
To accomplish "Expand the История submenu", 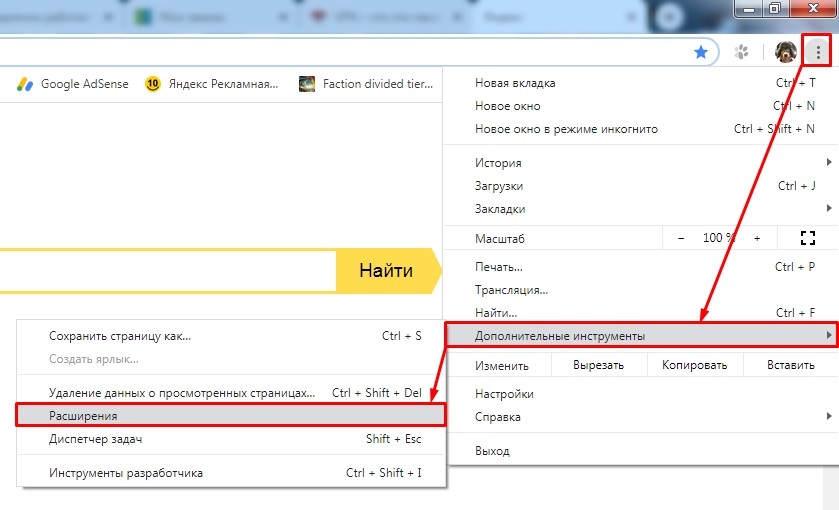I will click(642, 163).
